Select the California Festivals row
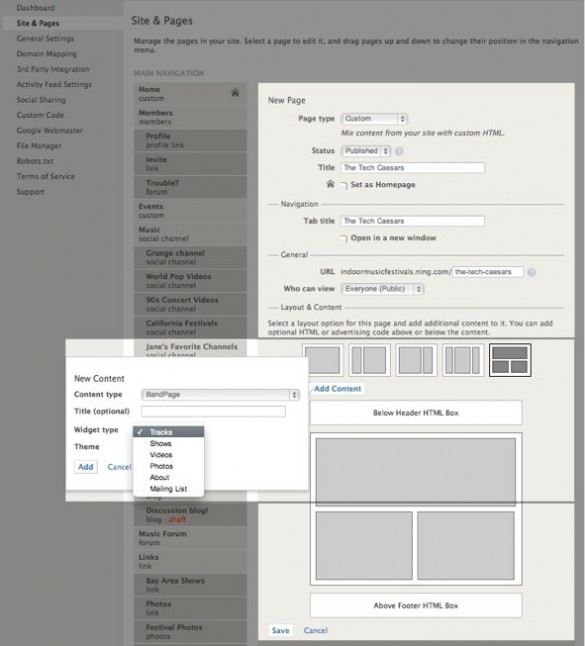The width and height of the screenshot is (585, 646). click(190, 328)
